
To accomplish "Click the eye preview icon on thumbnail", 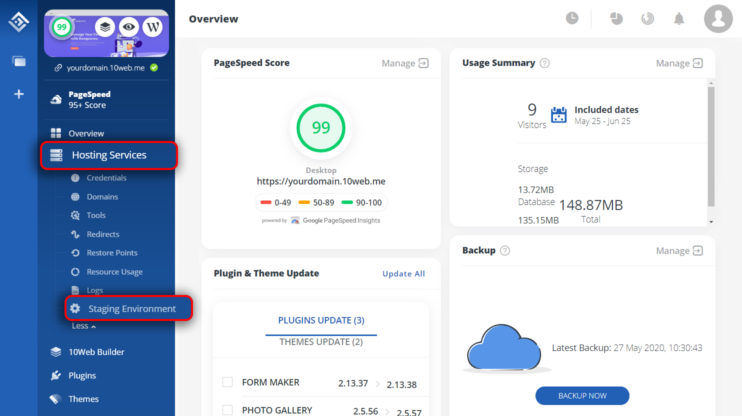I will (x=129, y=27).
